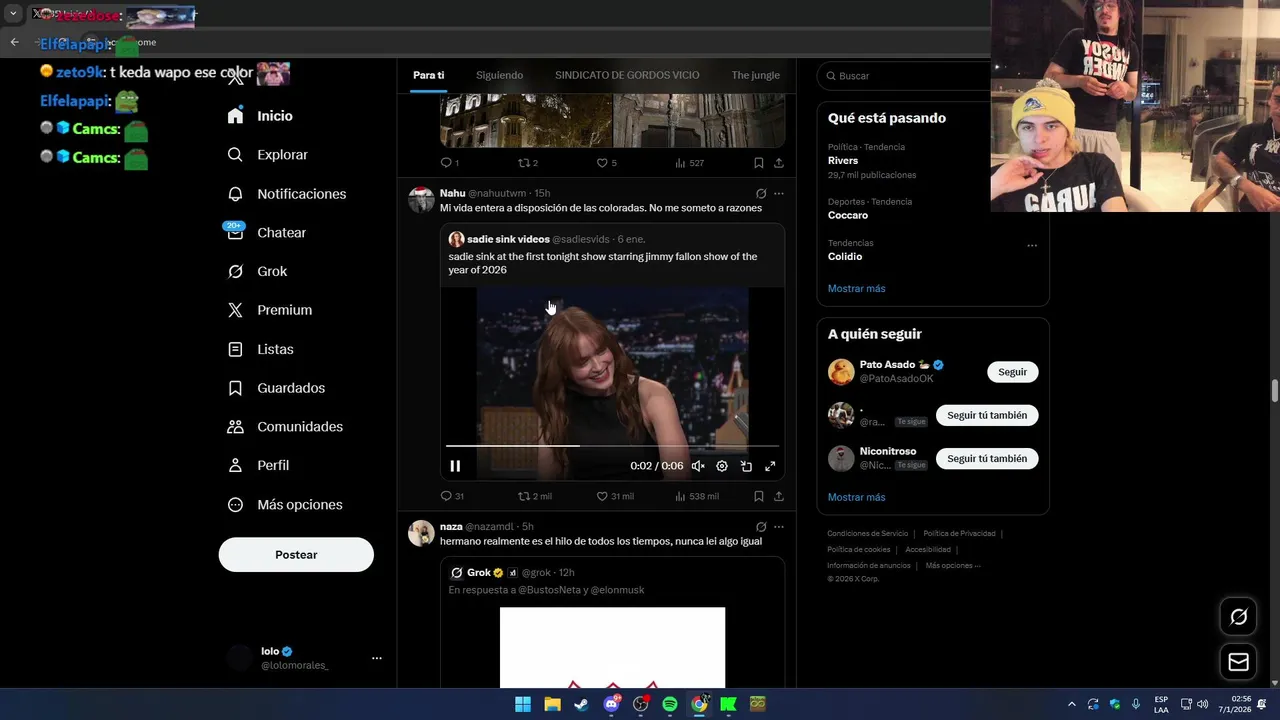Open view stats showing 527
Screen dimensions: 1280x720
[690, 163]
